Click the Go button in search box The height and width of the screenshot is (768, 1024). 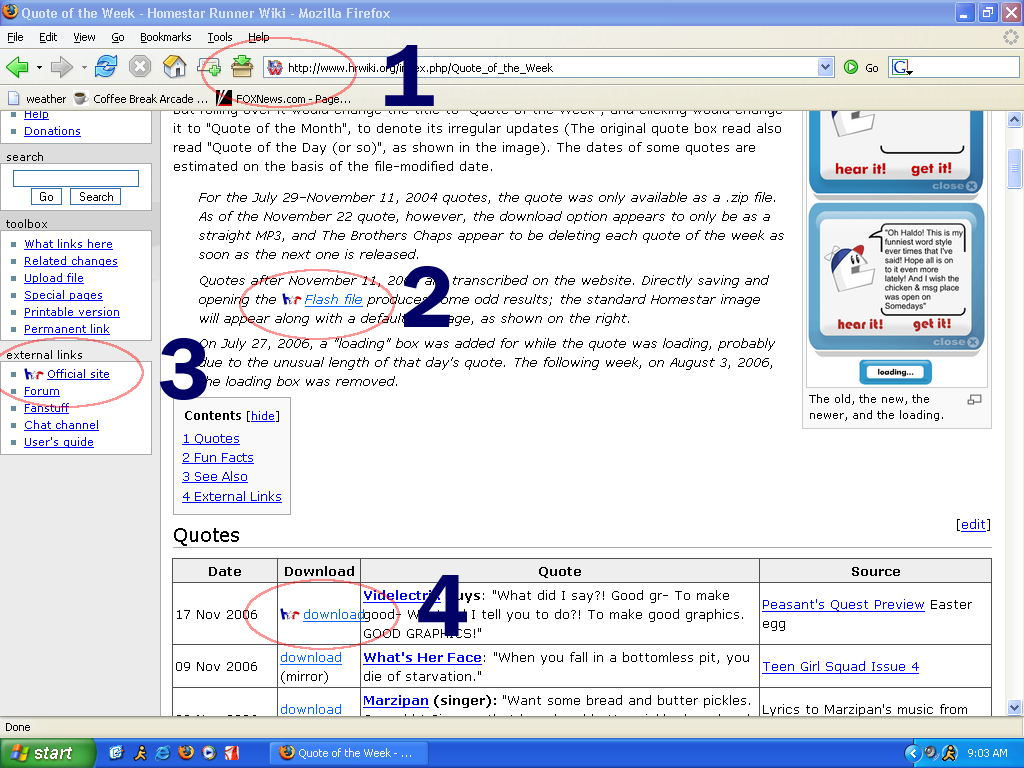click(46, 197)
